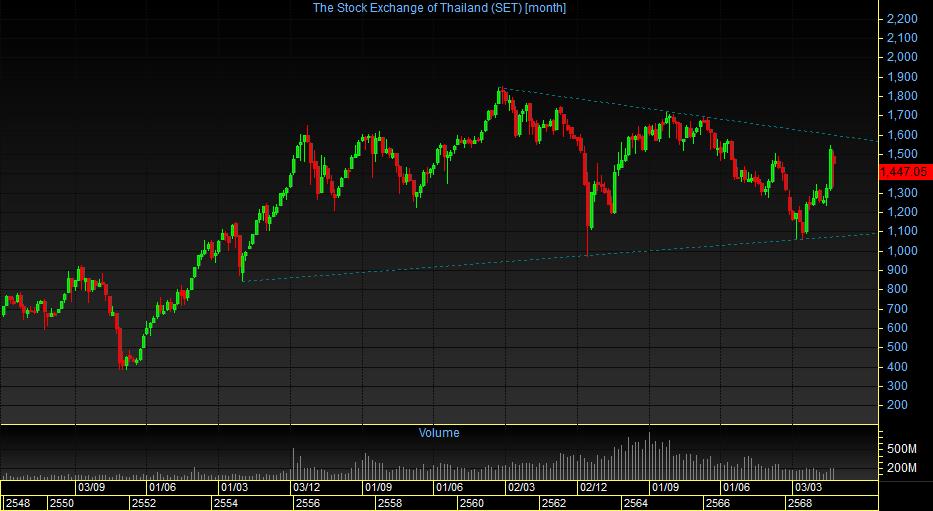The width and height of the screenshot is (933, 511).
Task: Click the 600 price axis label
Action: click(896, 328)
